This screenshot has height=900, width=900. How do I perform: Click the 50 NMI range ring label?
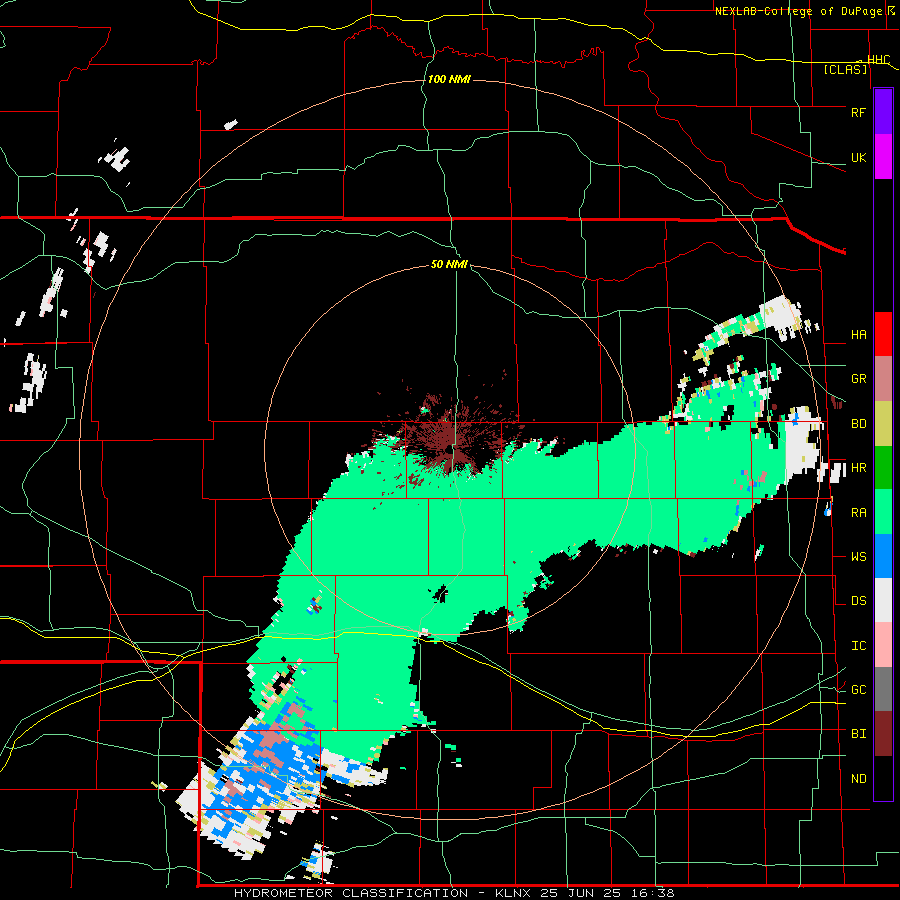(449, 265)
